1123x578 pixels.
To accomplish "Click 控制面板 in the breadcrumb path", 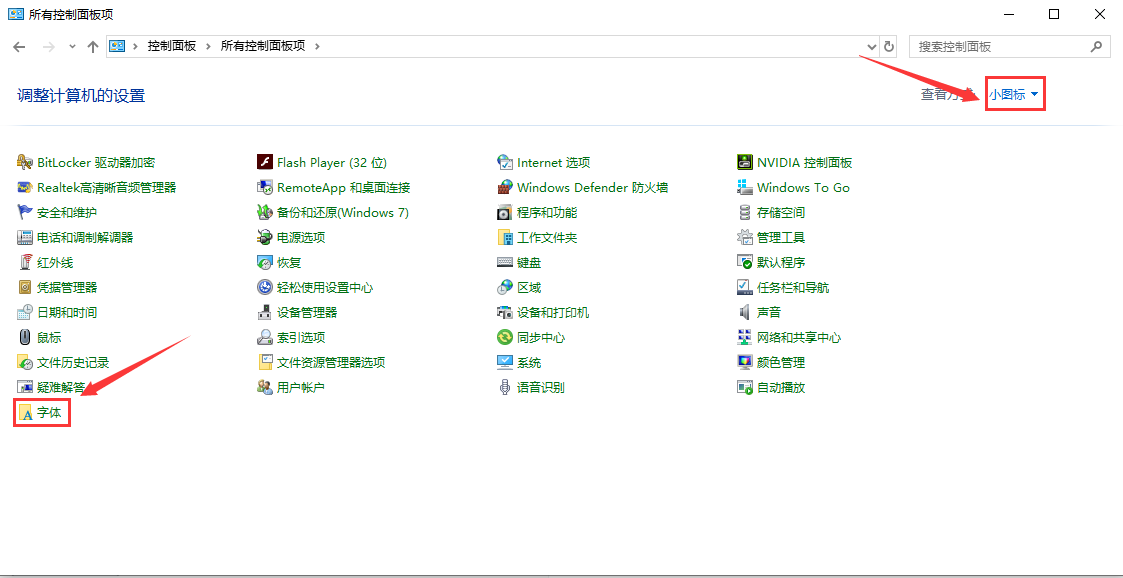I will click(x=171, y=46).
